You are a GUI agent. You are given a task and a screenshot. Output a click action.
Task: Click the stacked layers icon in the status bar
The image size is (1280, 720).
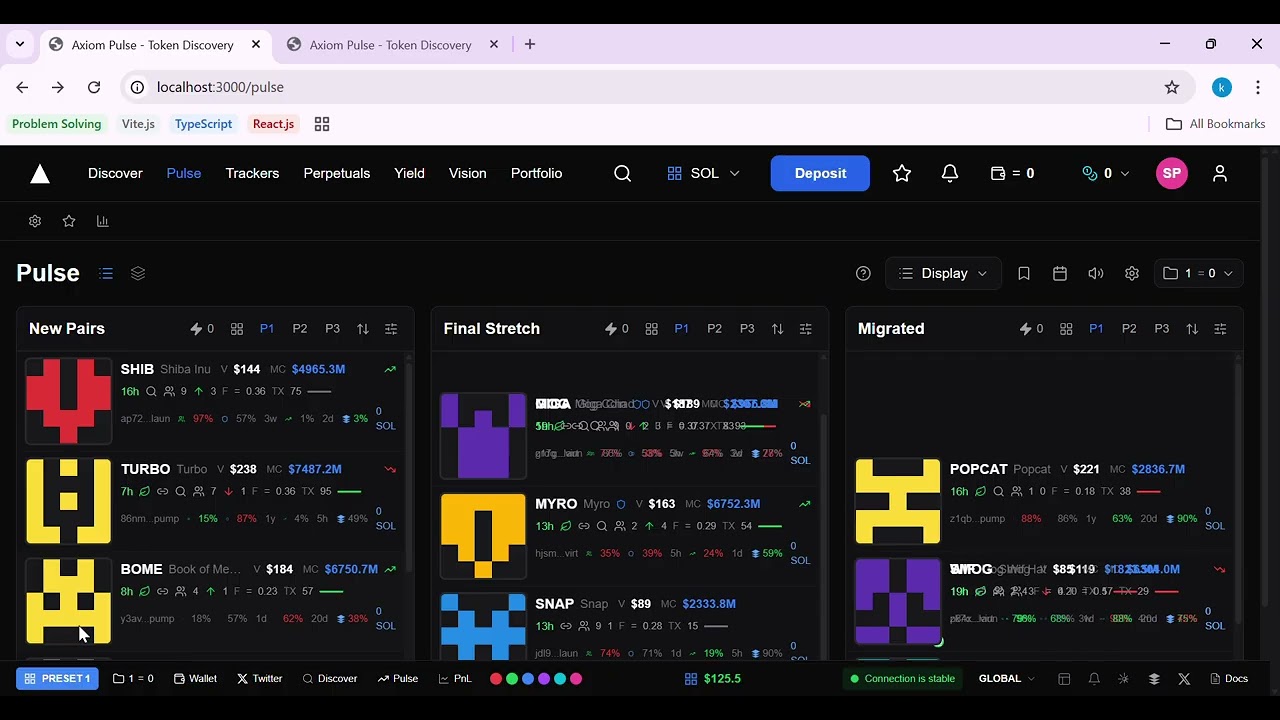pos(1154,679)
